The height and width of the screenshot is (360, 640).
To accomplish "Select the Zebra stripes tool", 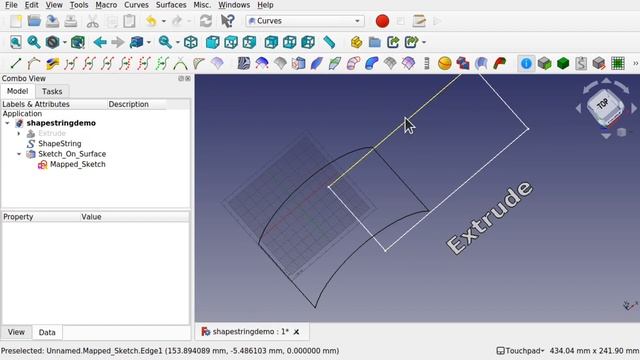I will click(244, 63).
